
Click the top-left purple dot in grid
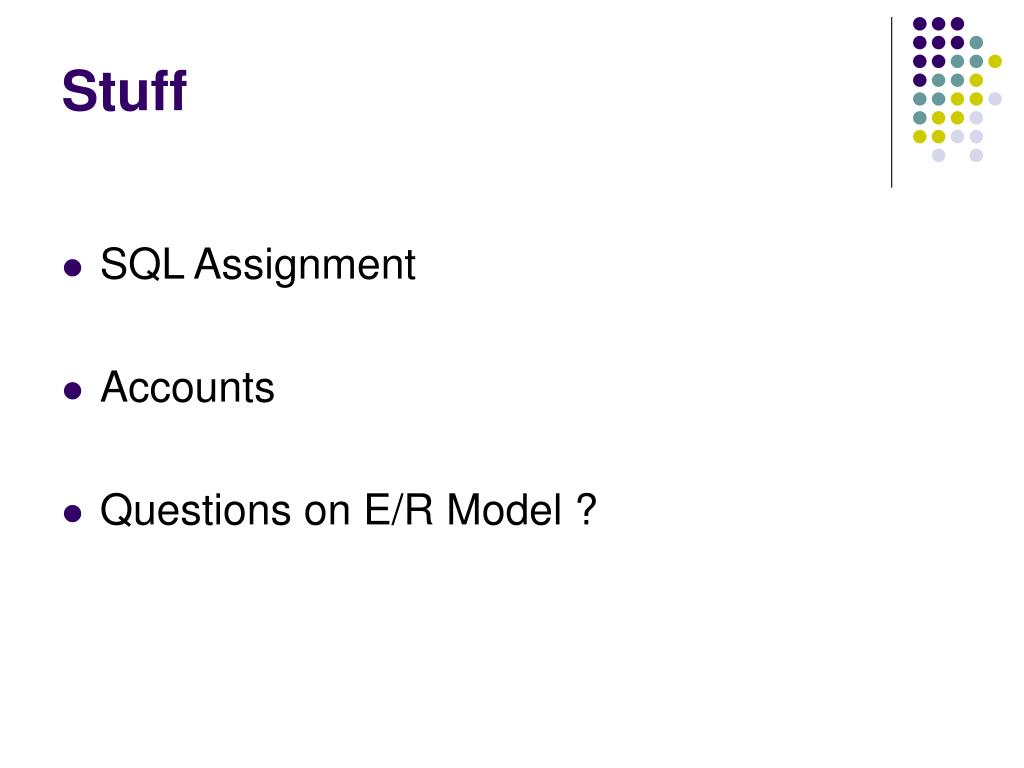[x=920, y=24]
